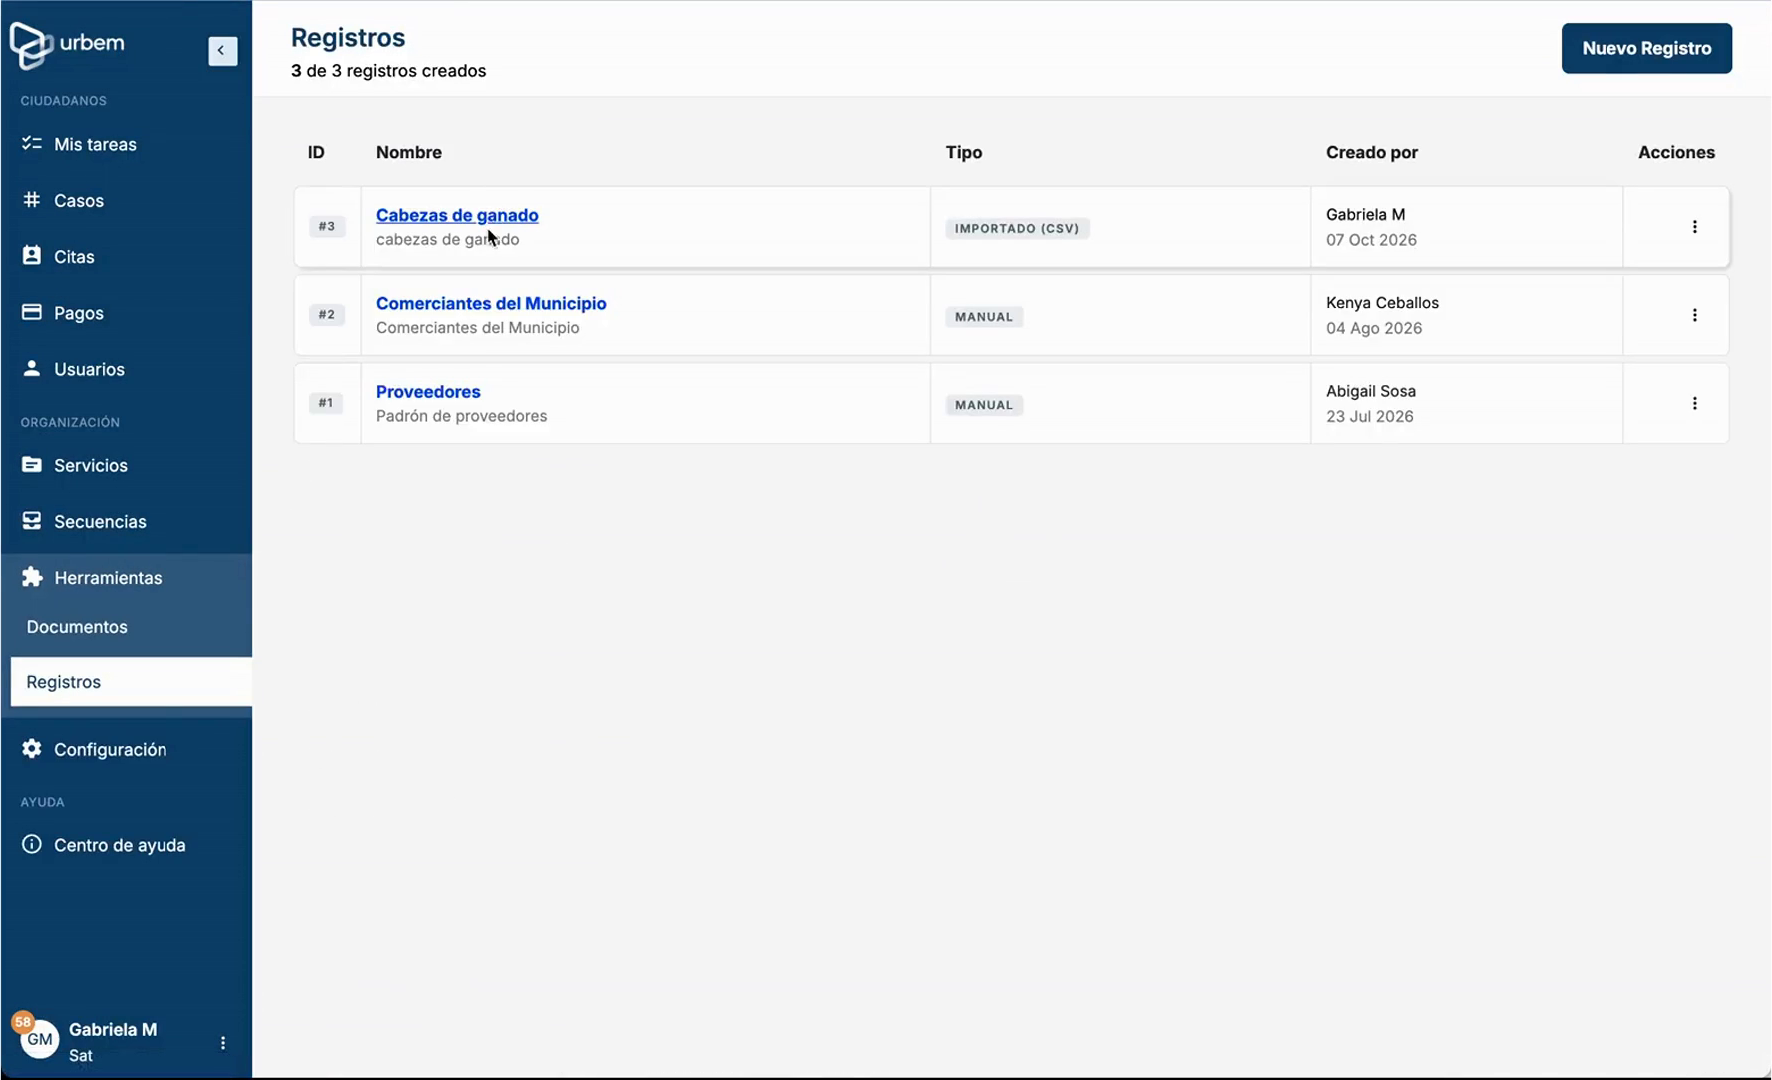Click Kenya Ceballos creator name
1772x1080 pixels.
[x=1382, y=302]
